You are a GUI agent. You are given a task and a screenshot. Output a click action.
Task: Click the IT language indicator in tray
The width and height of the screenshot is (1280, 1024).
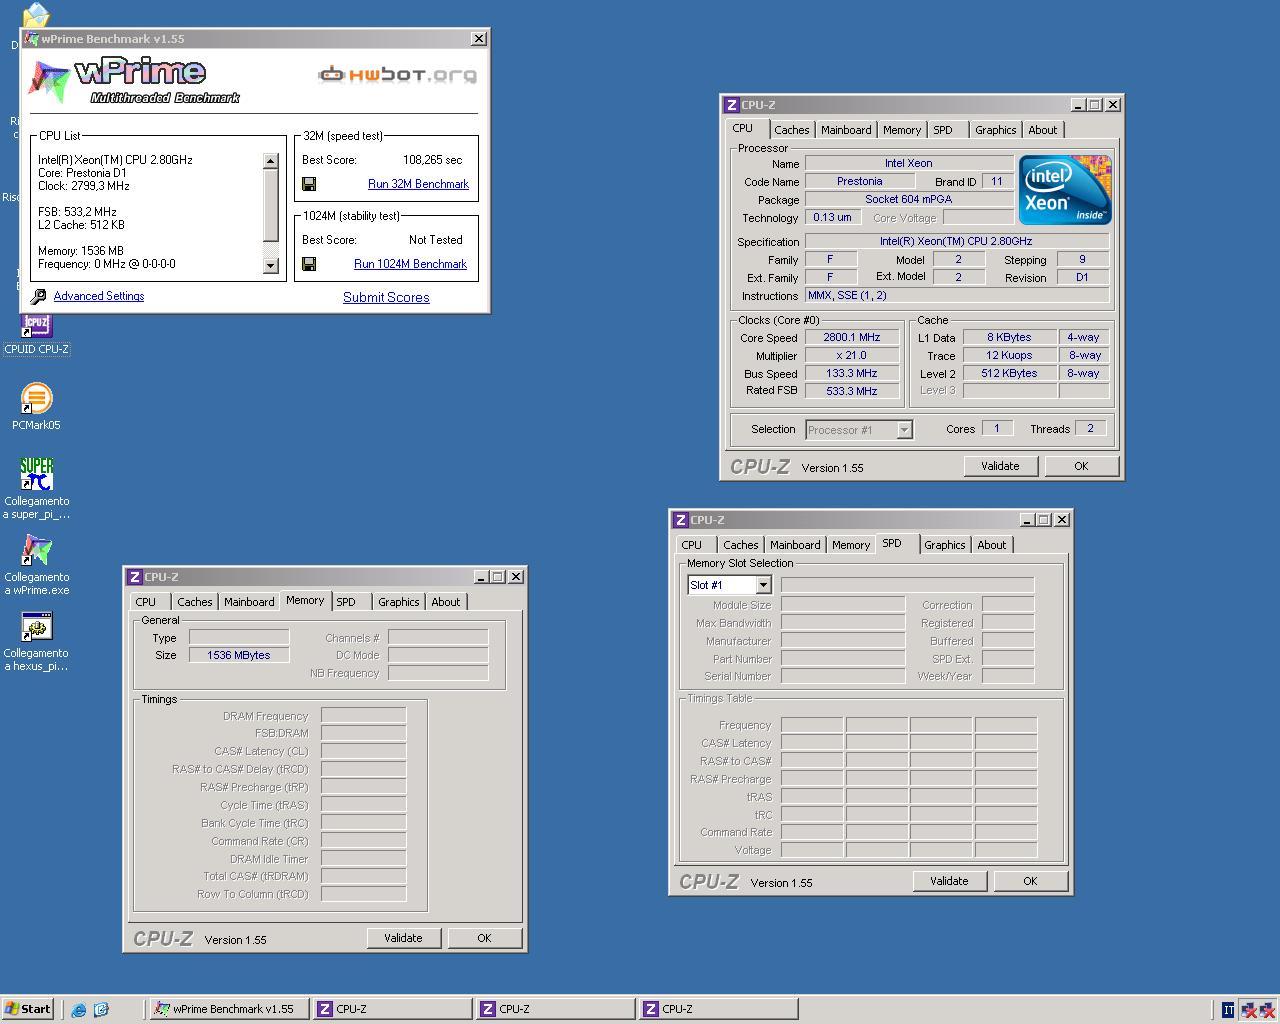(x=1228, y=1010)
